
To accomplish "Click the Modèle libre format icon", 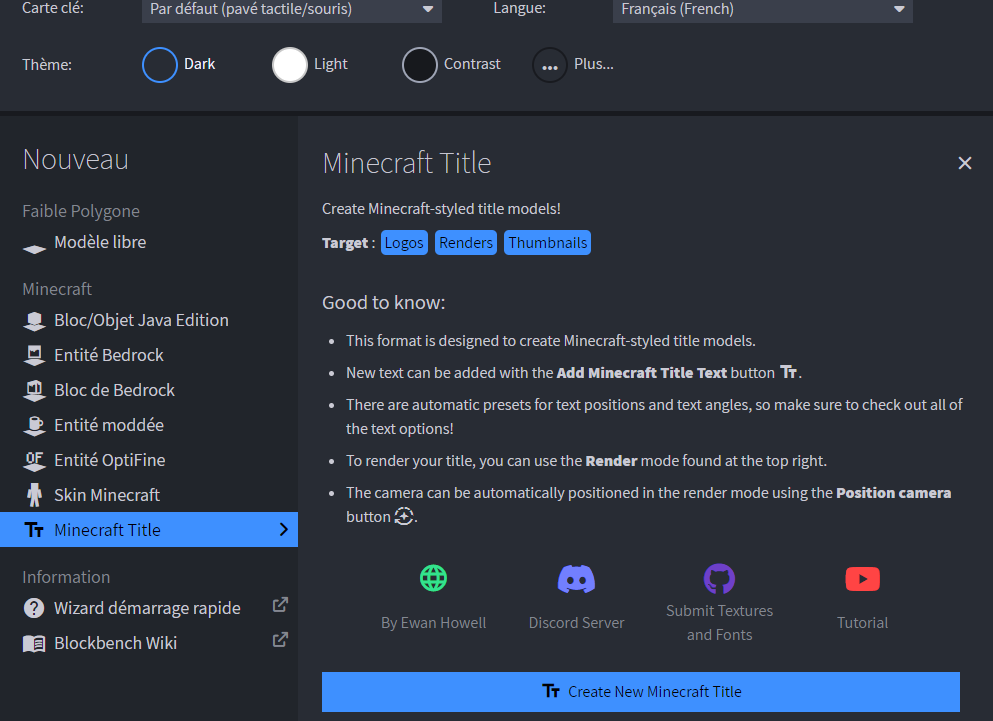I will (34, 249).
